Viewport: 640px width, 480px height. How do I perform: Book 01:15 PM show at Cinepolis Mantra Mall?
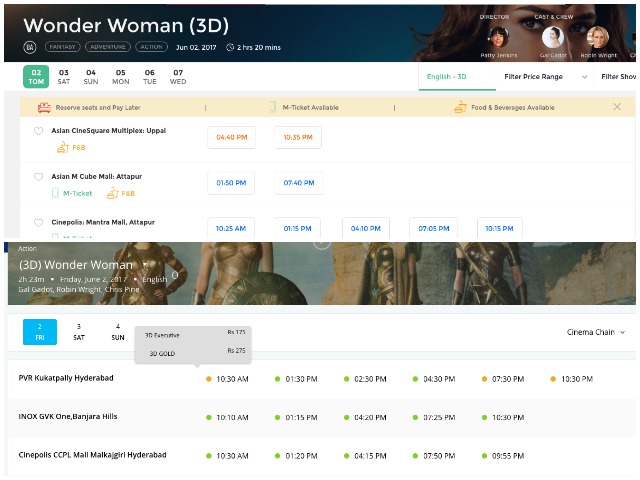[298, 228]
